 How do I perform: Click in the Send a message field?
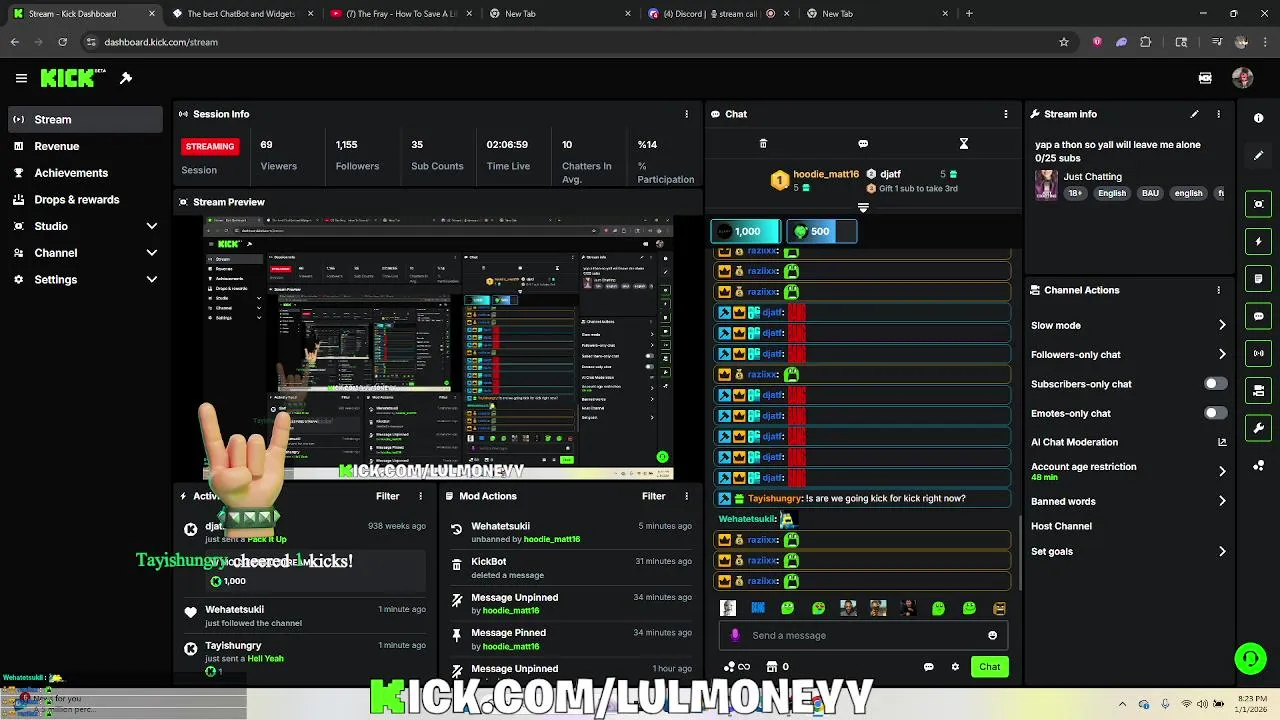coord(865,635)
